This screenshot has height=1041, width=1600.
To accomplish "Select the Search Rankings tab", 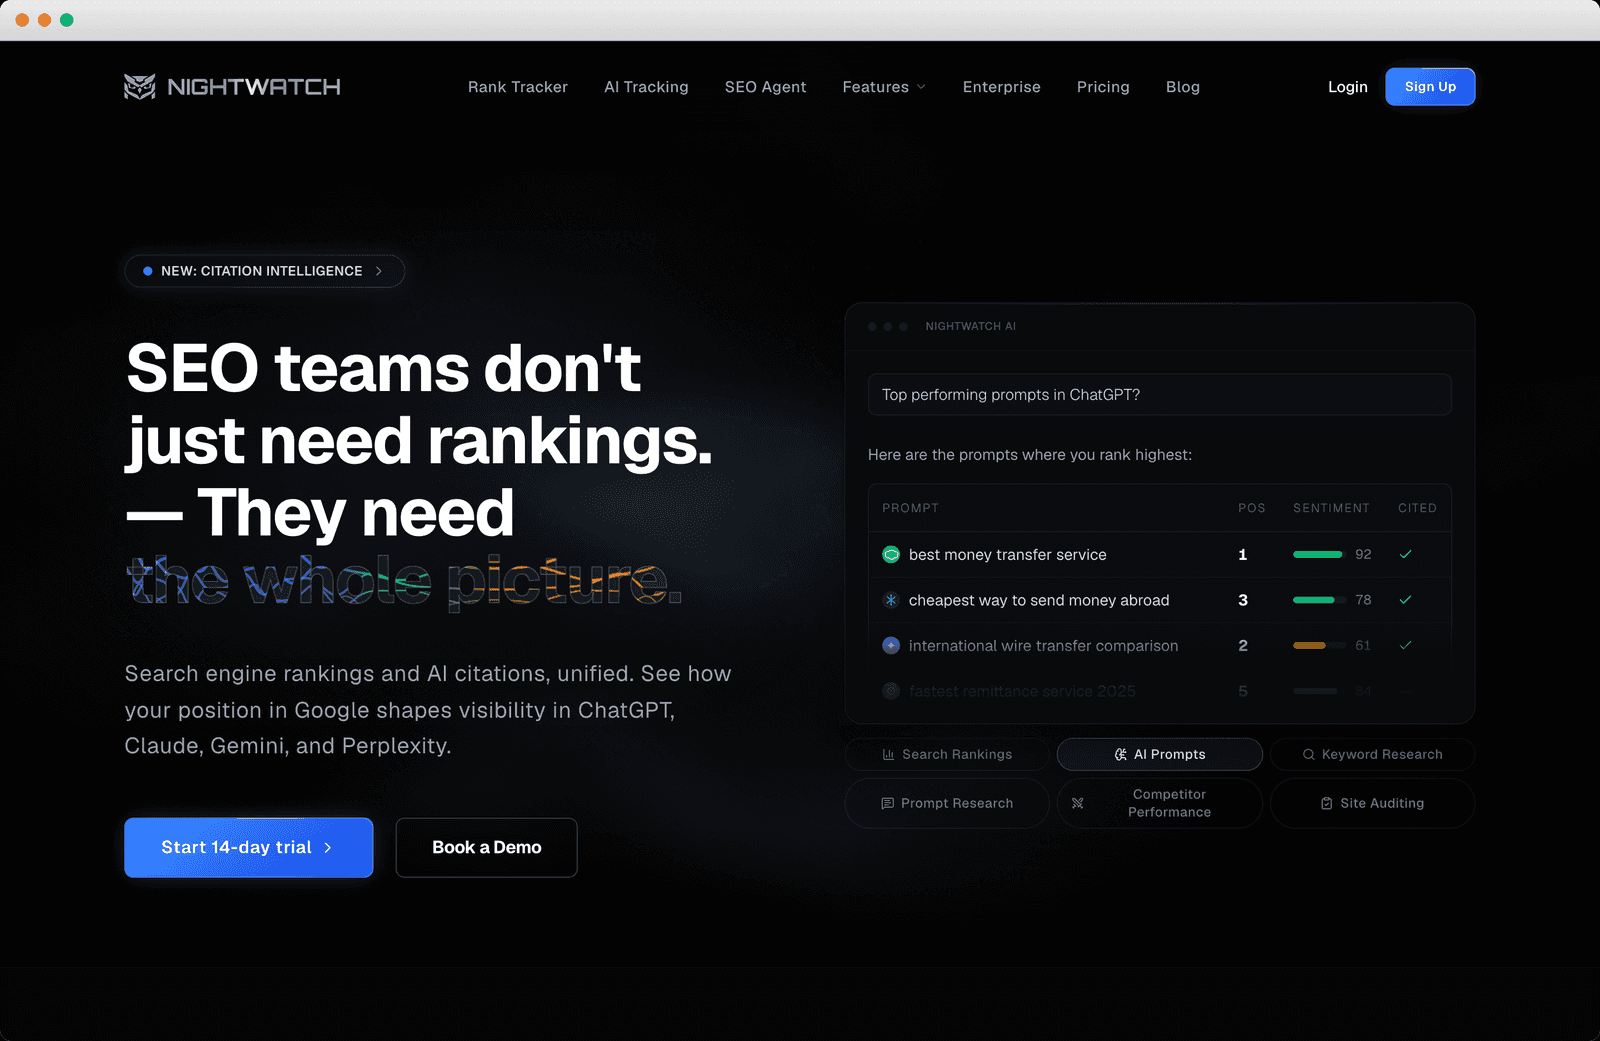I will [947, 755].
